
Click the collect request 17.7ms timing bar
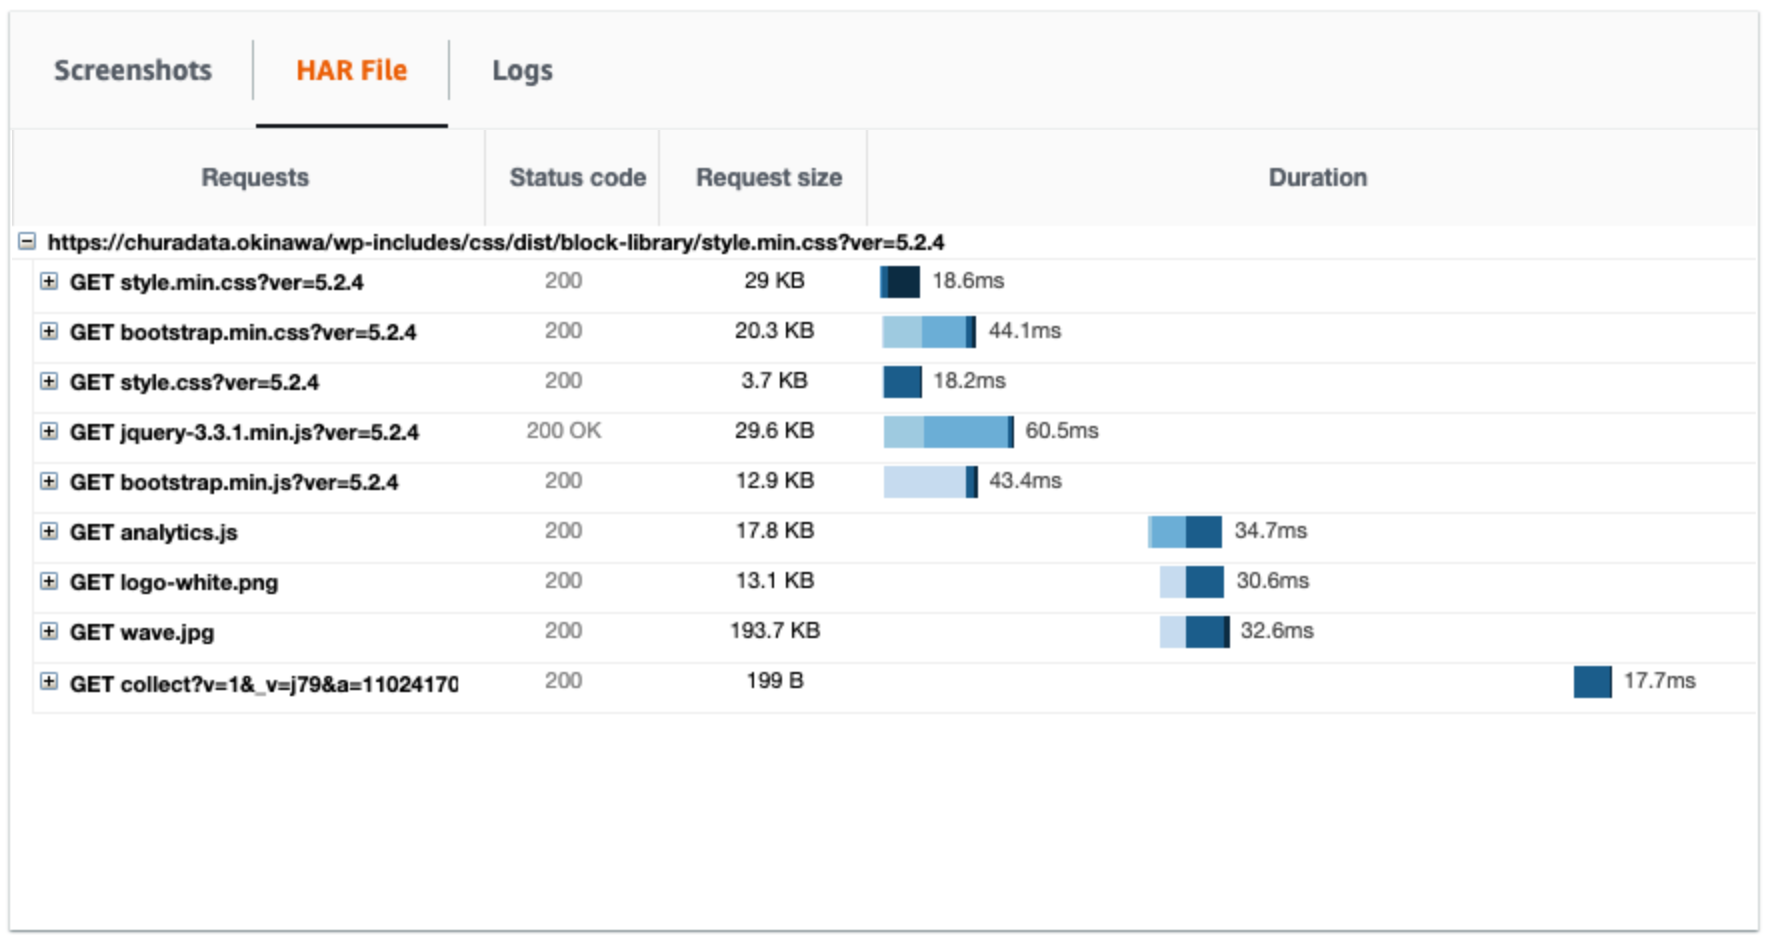(x=1592, y=682)
